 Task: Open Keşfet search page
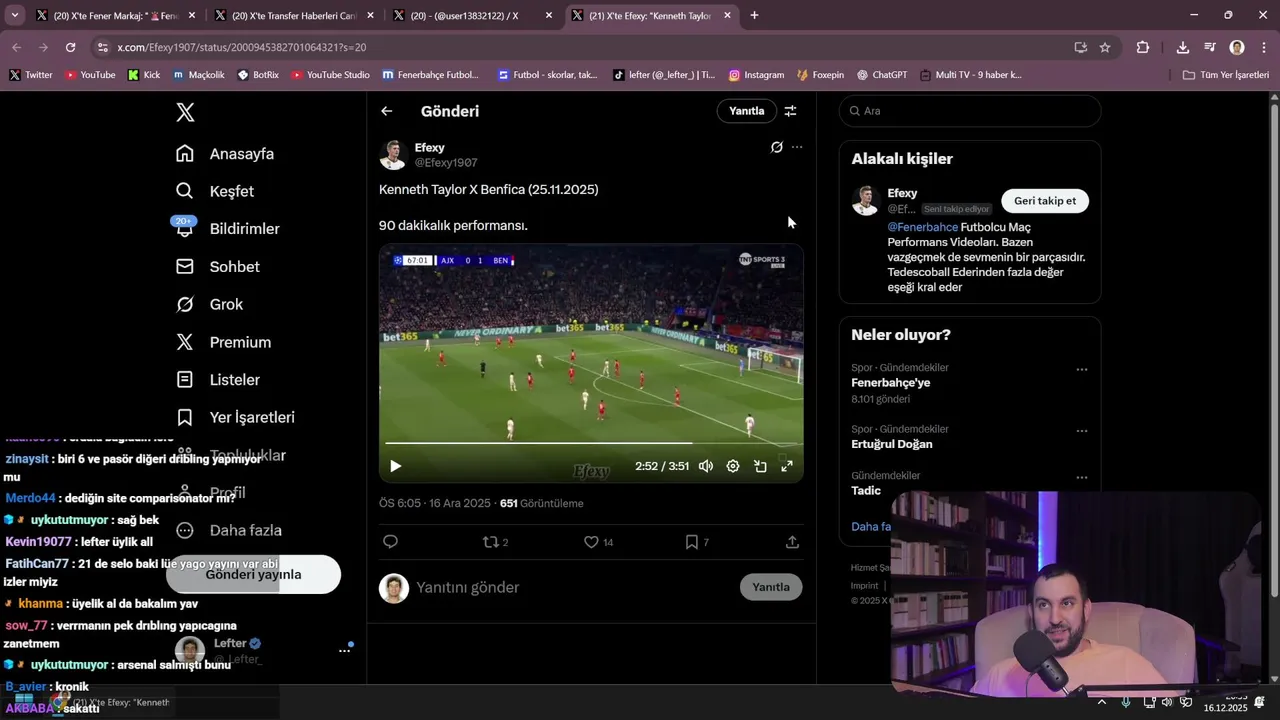[x=215, y=191]
